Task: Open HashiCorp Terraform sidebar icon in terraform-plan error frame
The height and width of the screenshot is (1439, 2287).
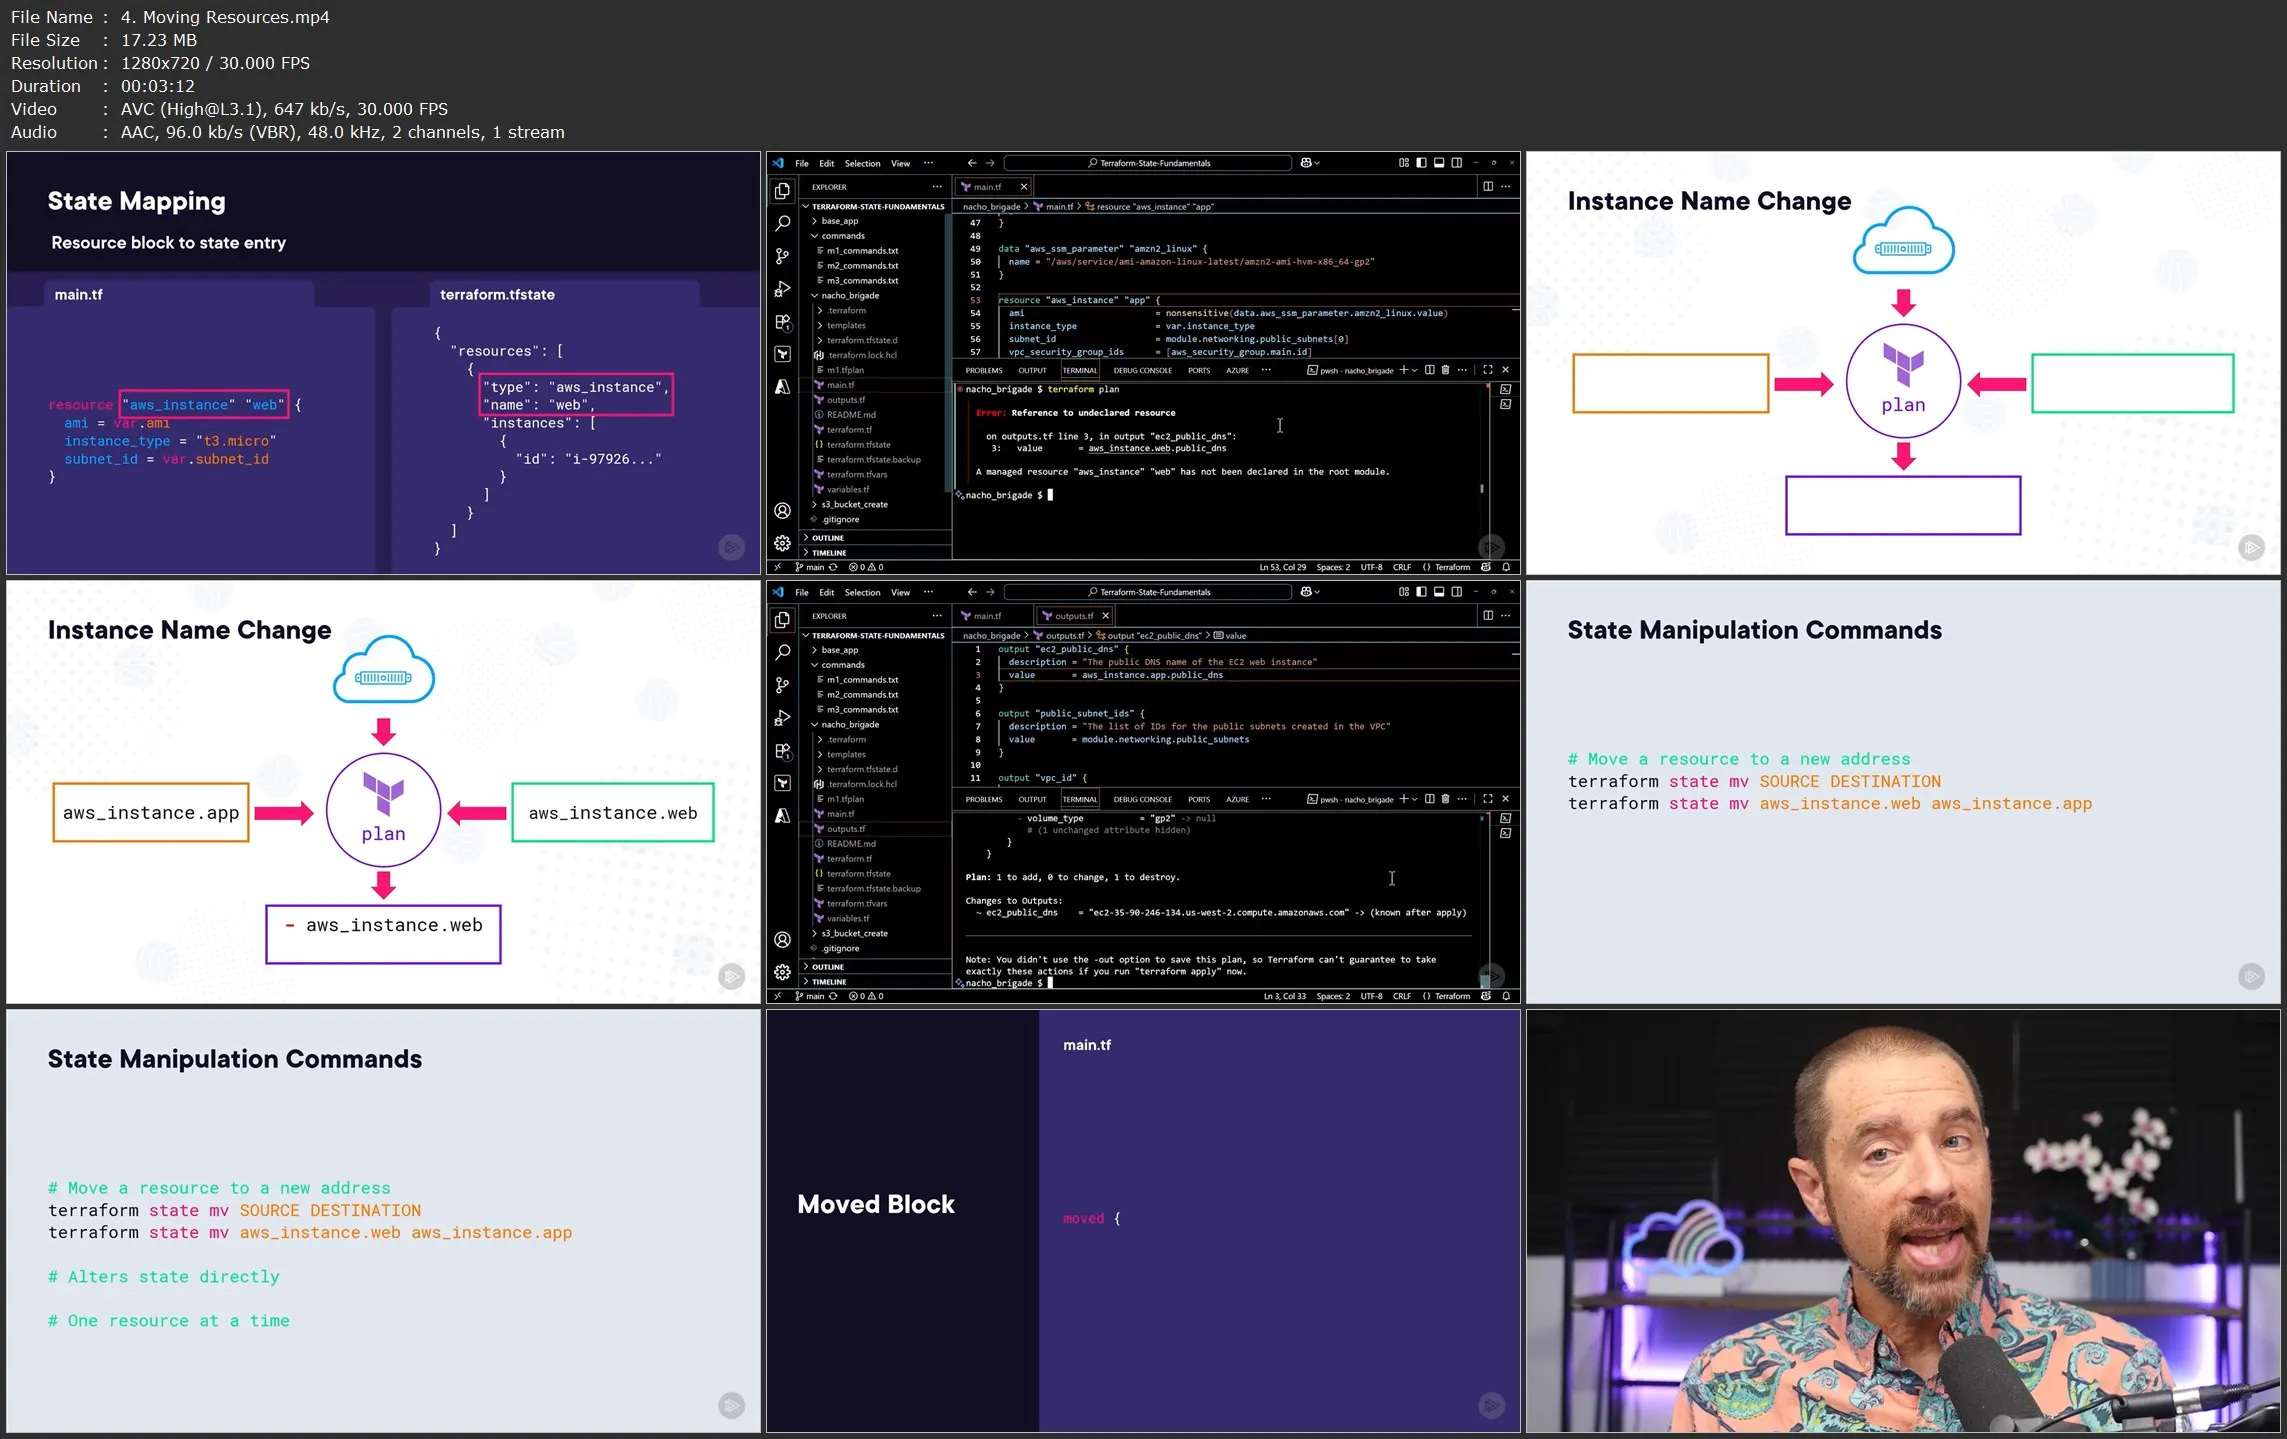Action: [x=782, y=354]
